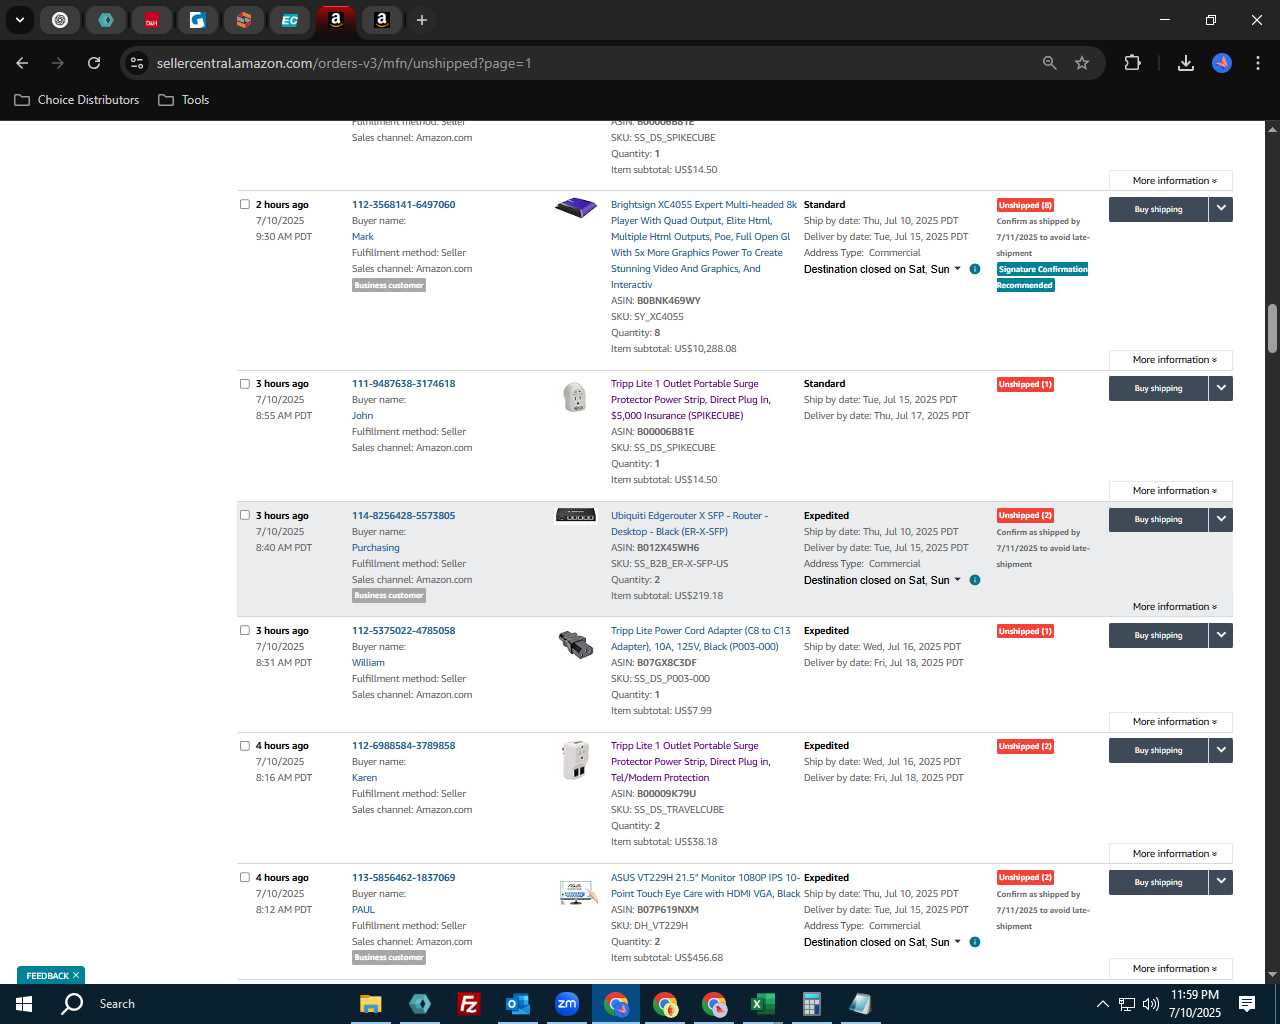Image resolution: width=1280 pixels, height=1024 pixels.
Task: Click the zoom magnifier icon in address bar
Action: 1049,63
